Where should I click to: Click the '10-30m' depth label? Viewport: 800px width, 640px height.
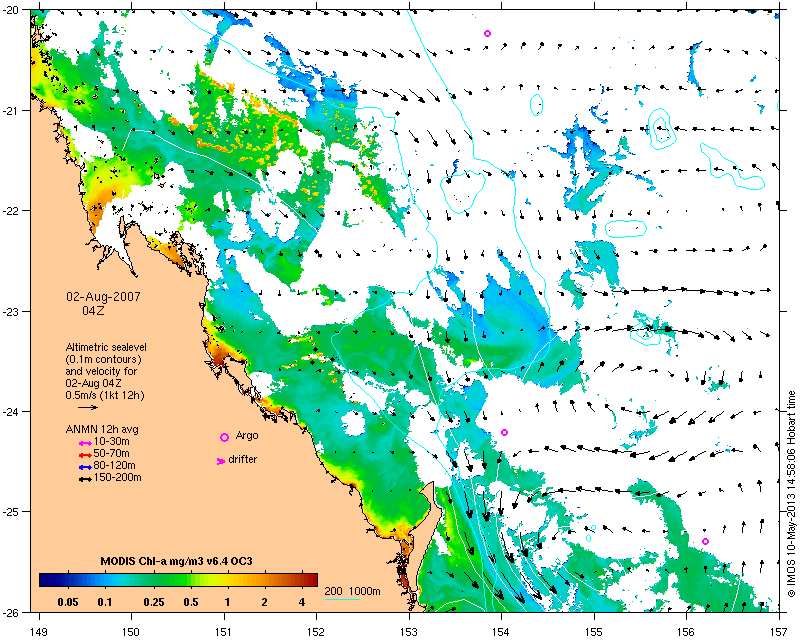click(111, 441)
